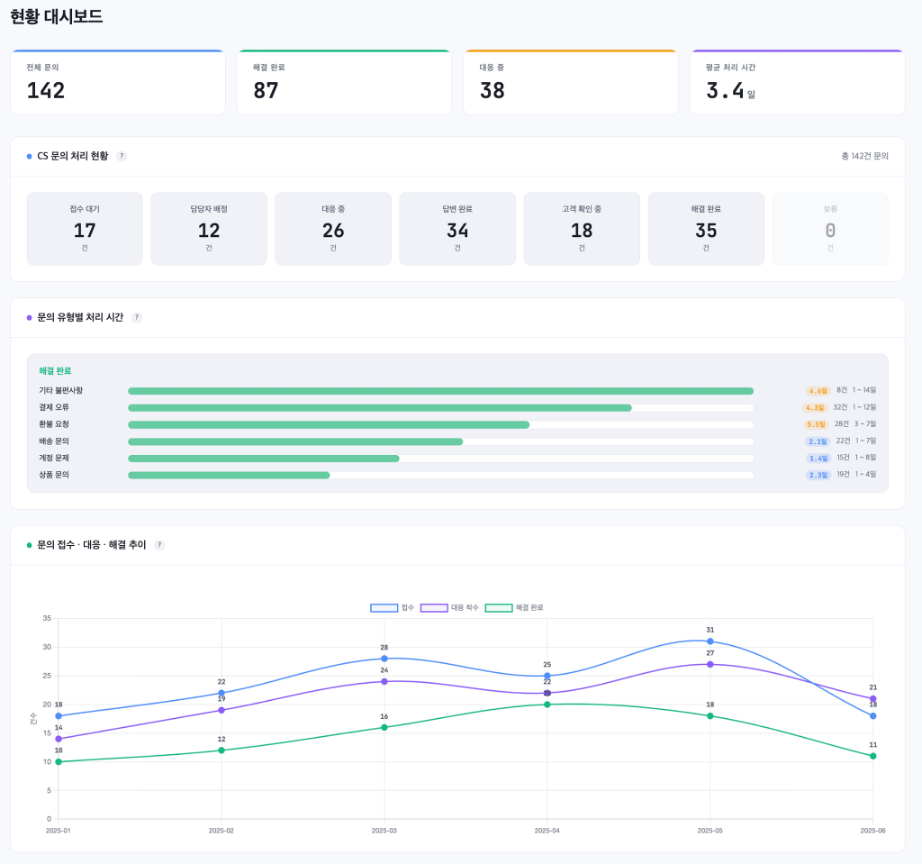Click the 총 142건 문의 text
This screenshot has width=922, height=864.
click(x=865, y=156)
